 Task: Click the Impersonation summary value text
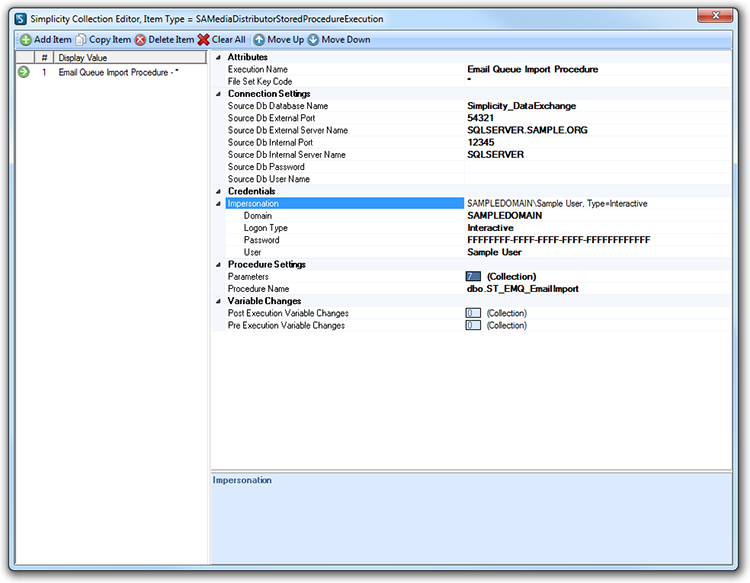pyautogui.click(x=557, y=204)
